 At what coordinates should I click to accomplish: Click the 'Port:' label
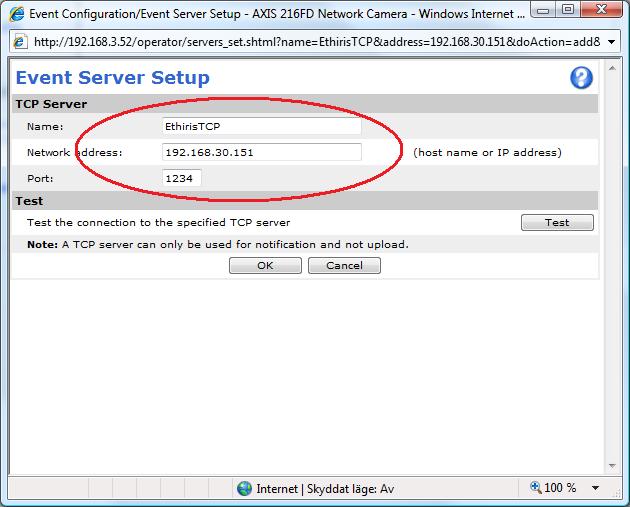[x=40, y=178]
